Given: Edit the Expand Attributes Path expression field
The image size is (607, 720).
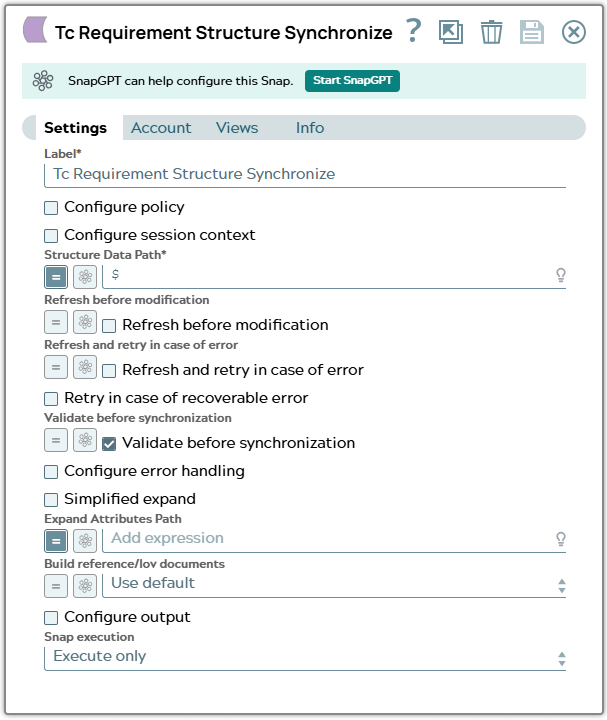Looking at the screenshot, I should point(327,539).
